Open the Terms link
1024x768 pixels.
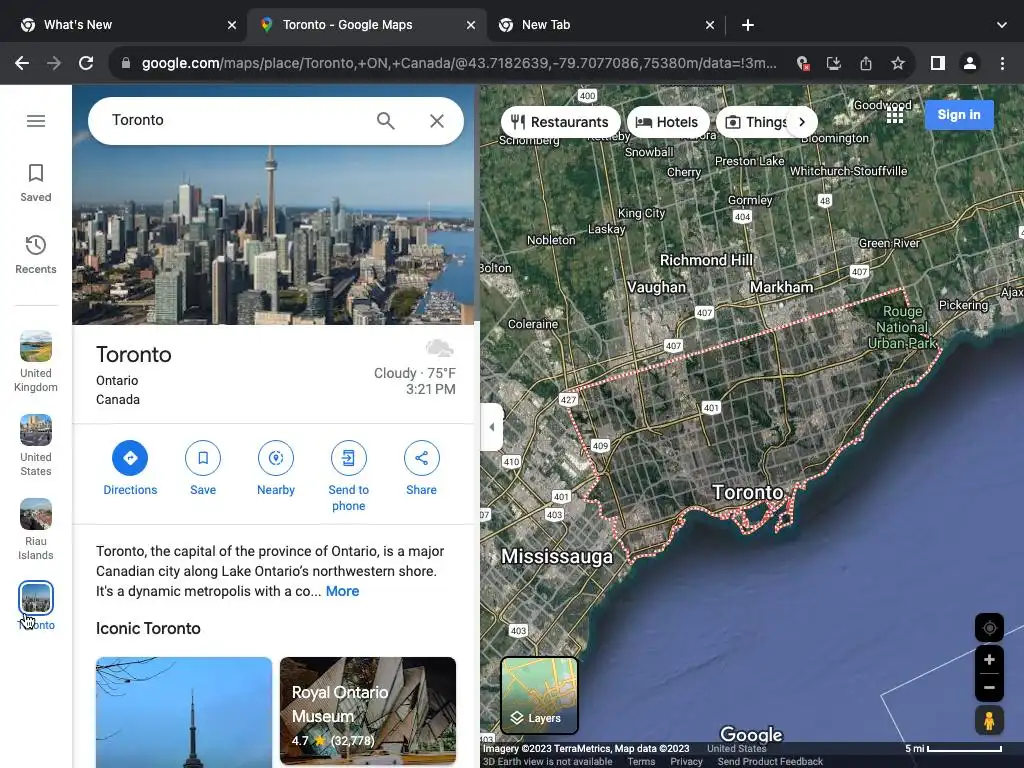coord(641,761)
